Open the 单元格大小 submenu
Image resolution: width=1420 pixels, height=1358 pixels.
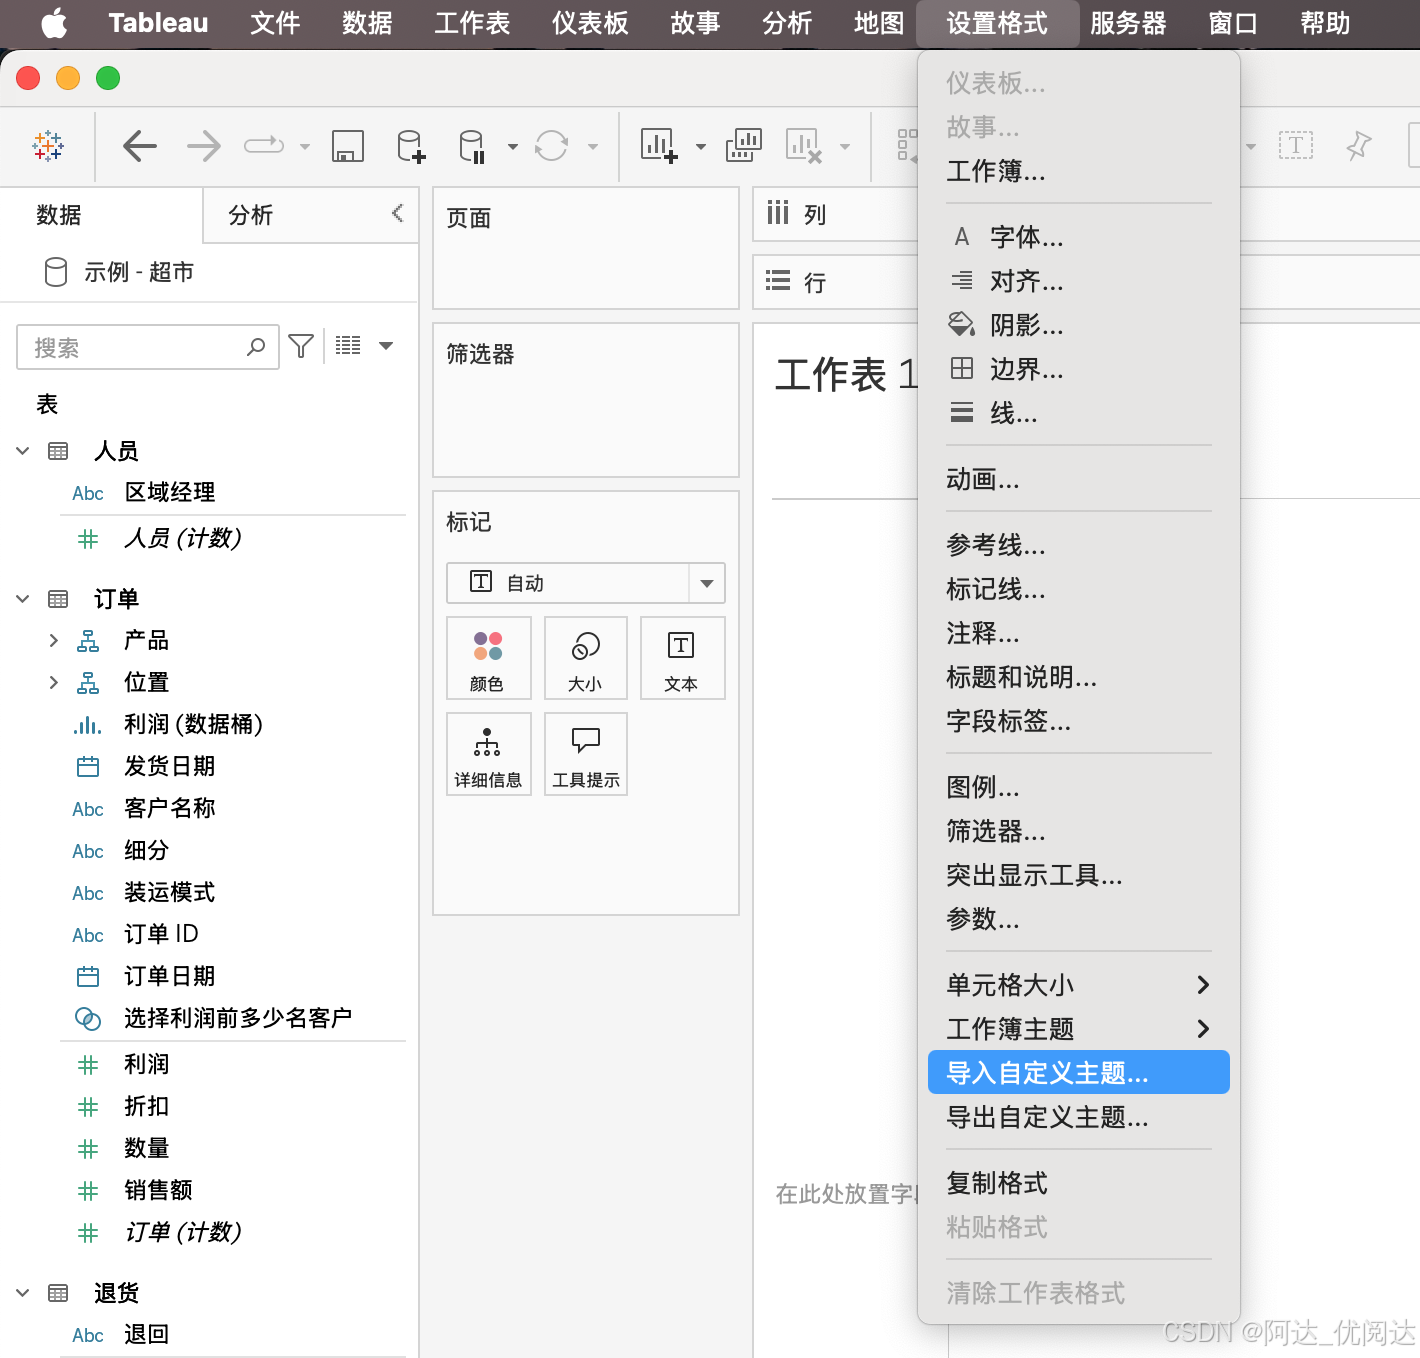(x=1078, y=985)
